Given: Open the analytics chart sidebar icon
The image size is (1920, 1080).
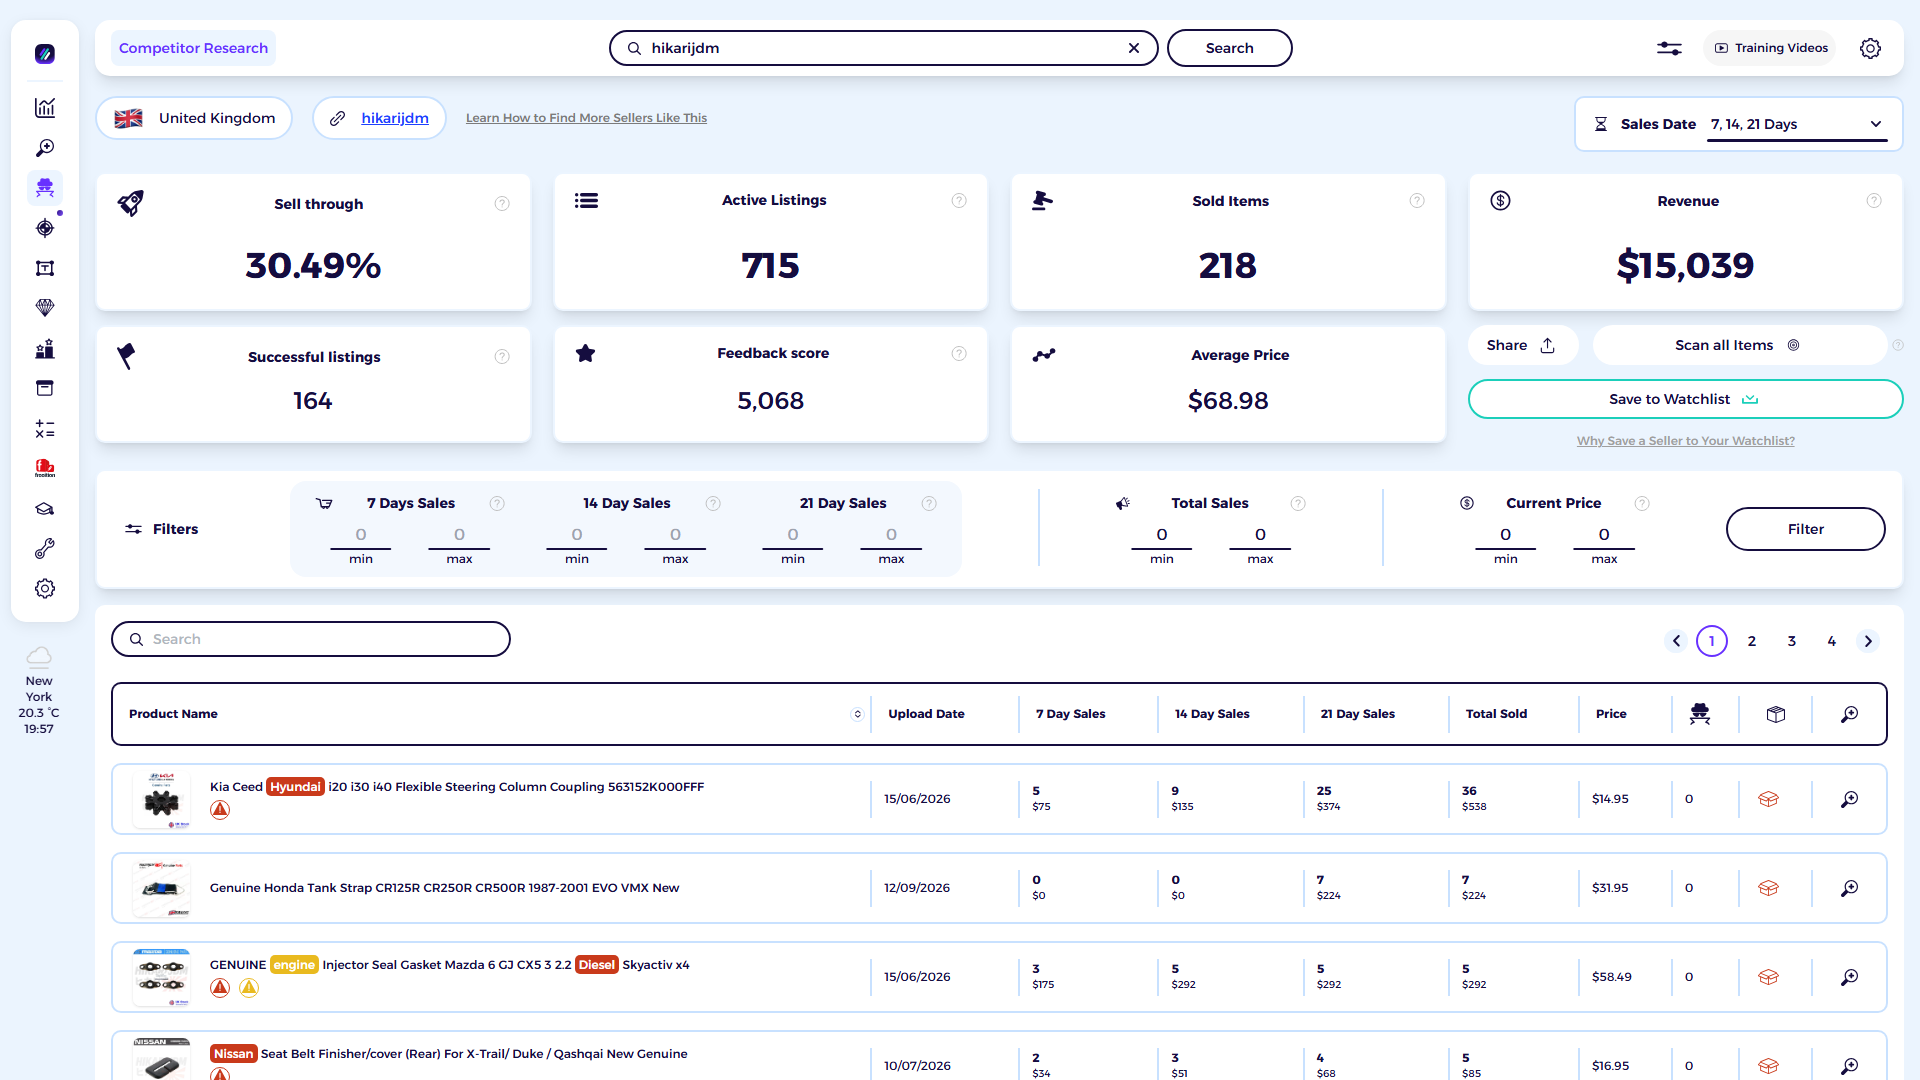Looking at the screenshot, I should point(45,108).
